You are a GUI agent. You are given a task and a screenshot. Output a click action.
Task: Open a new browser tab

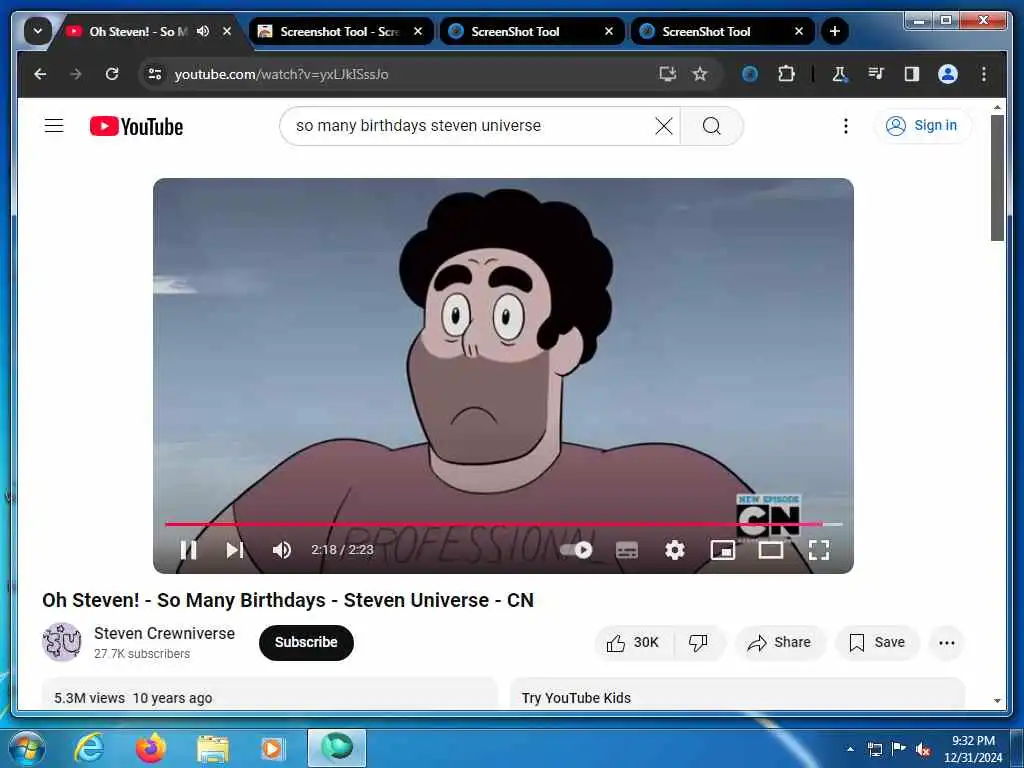(x=834, y=31)
